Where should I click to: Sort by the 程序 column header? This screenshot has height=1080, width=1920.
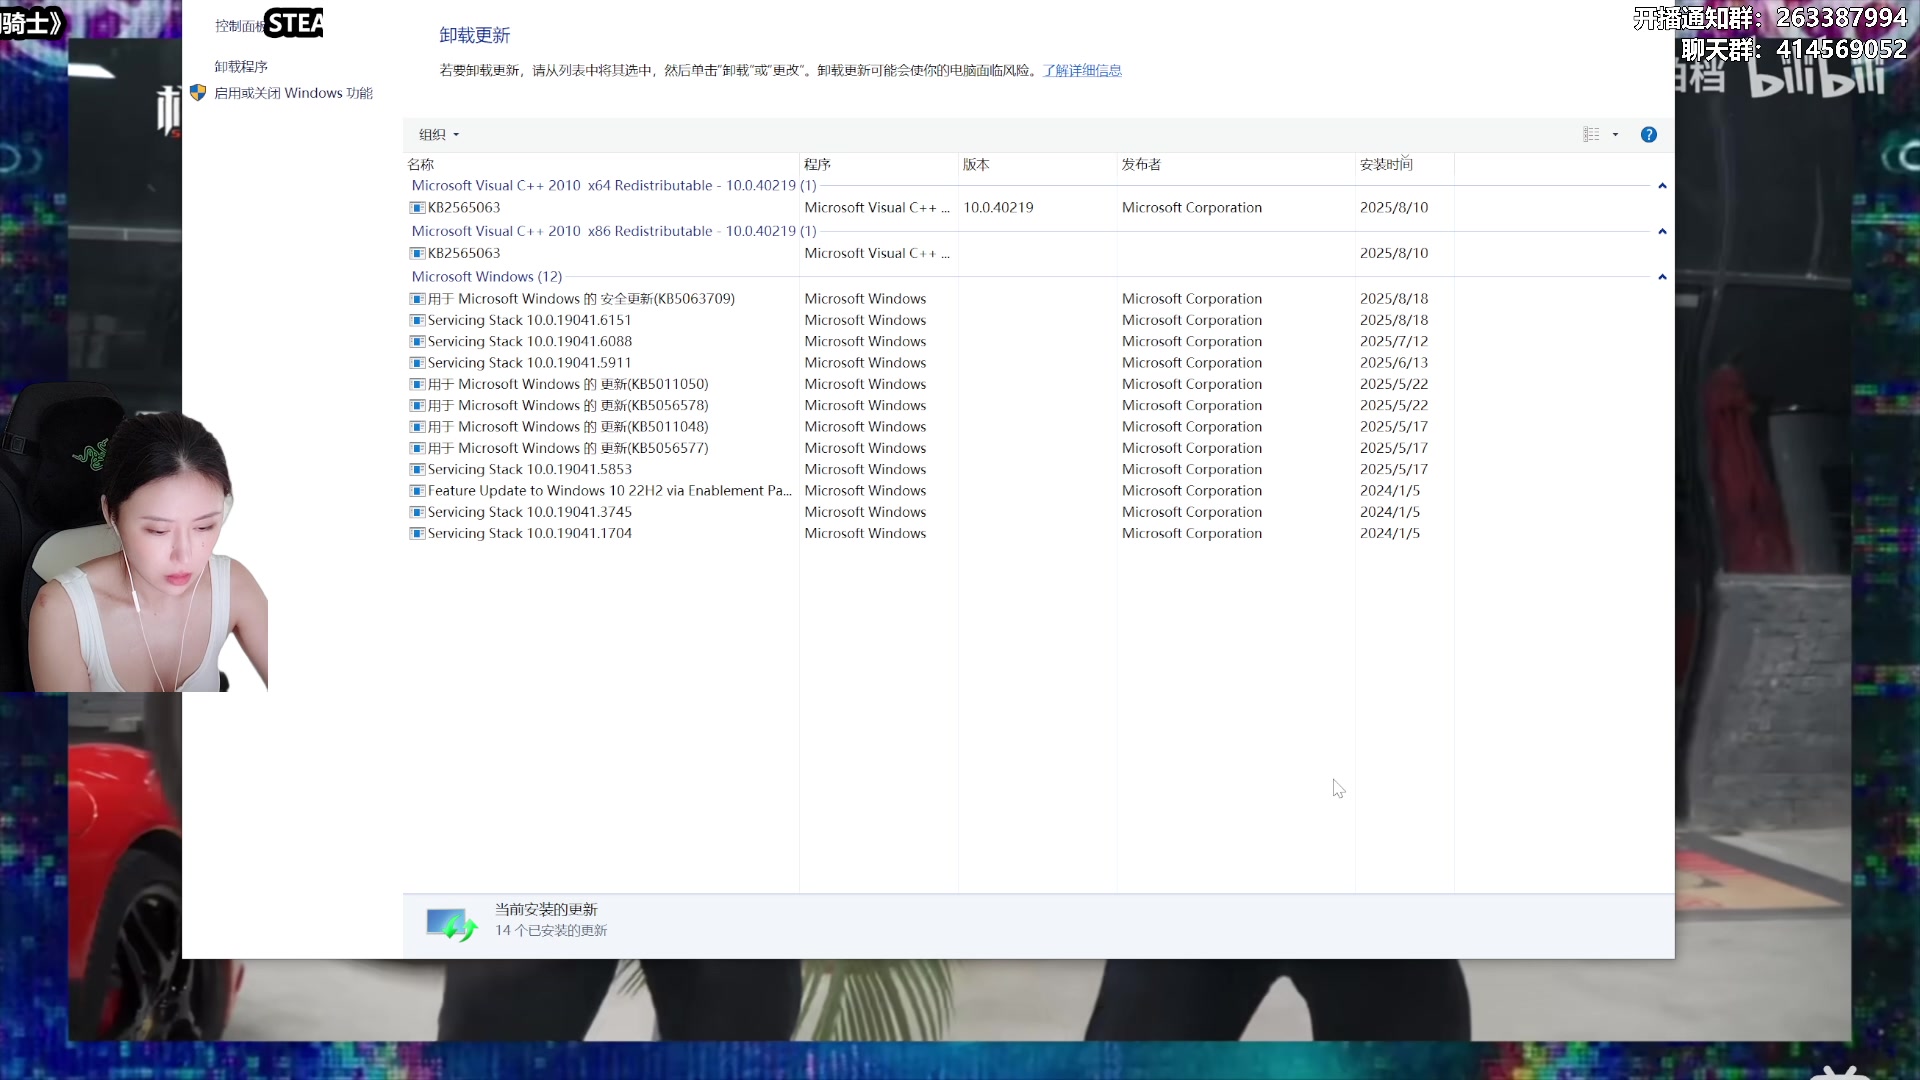(817, 165)
